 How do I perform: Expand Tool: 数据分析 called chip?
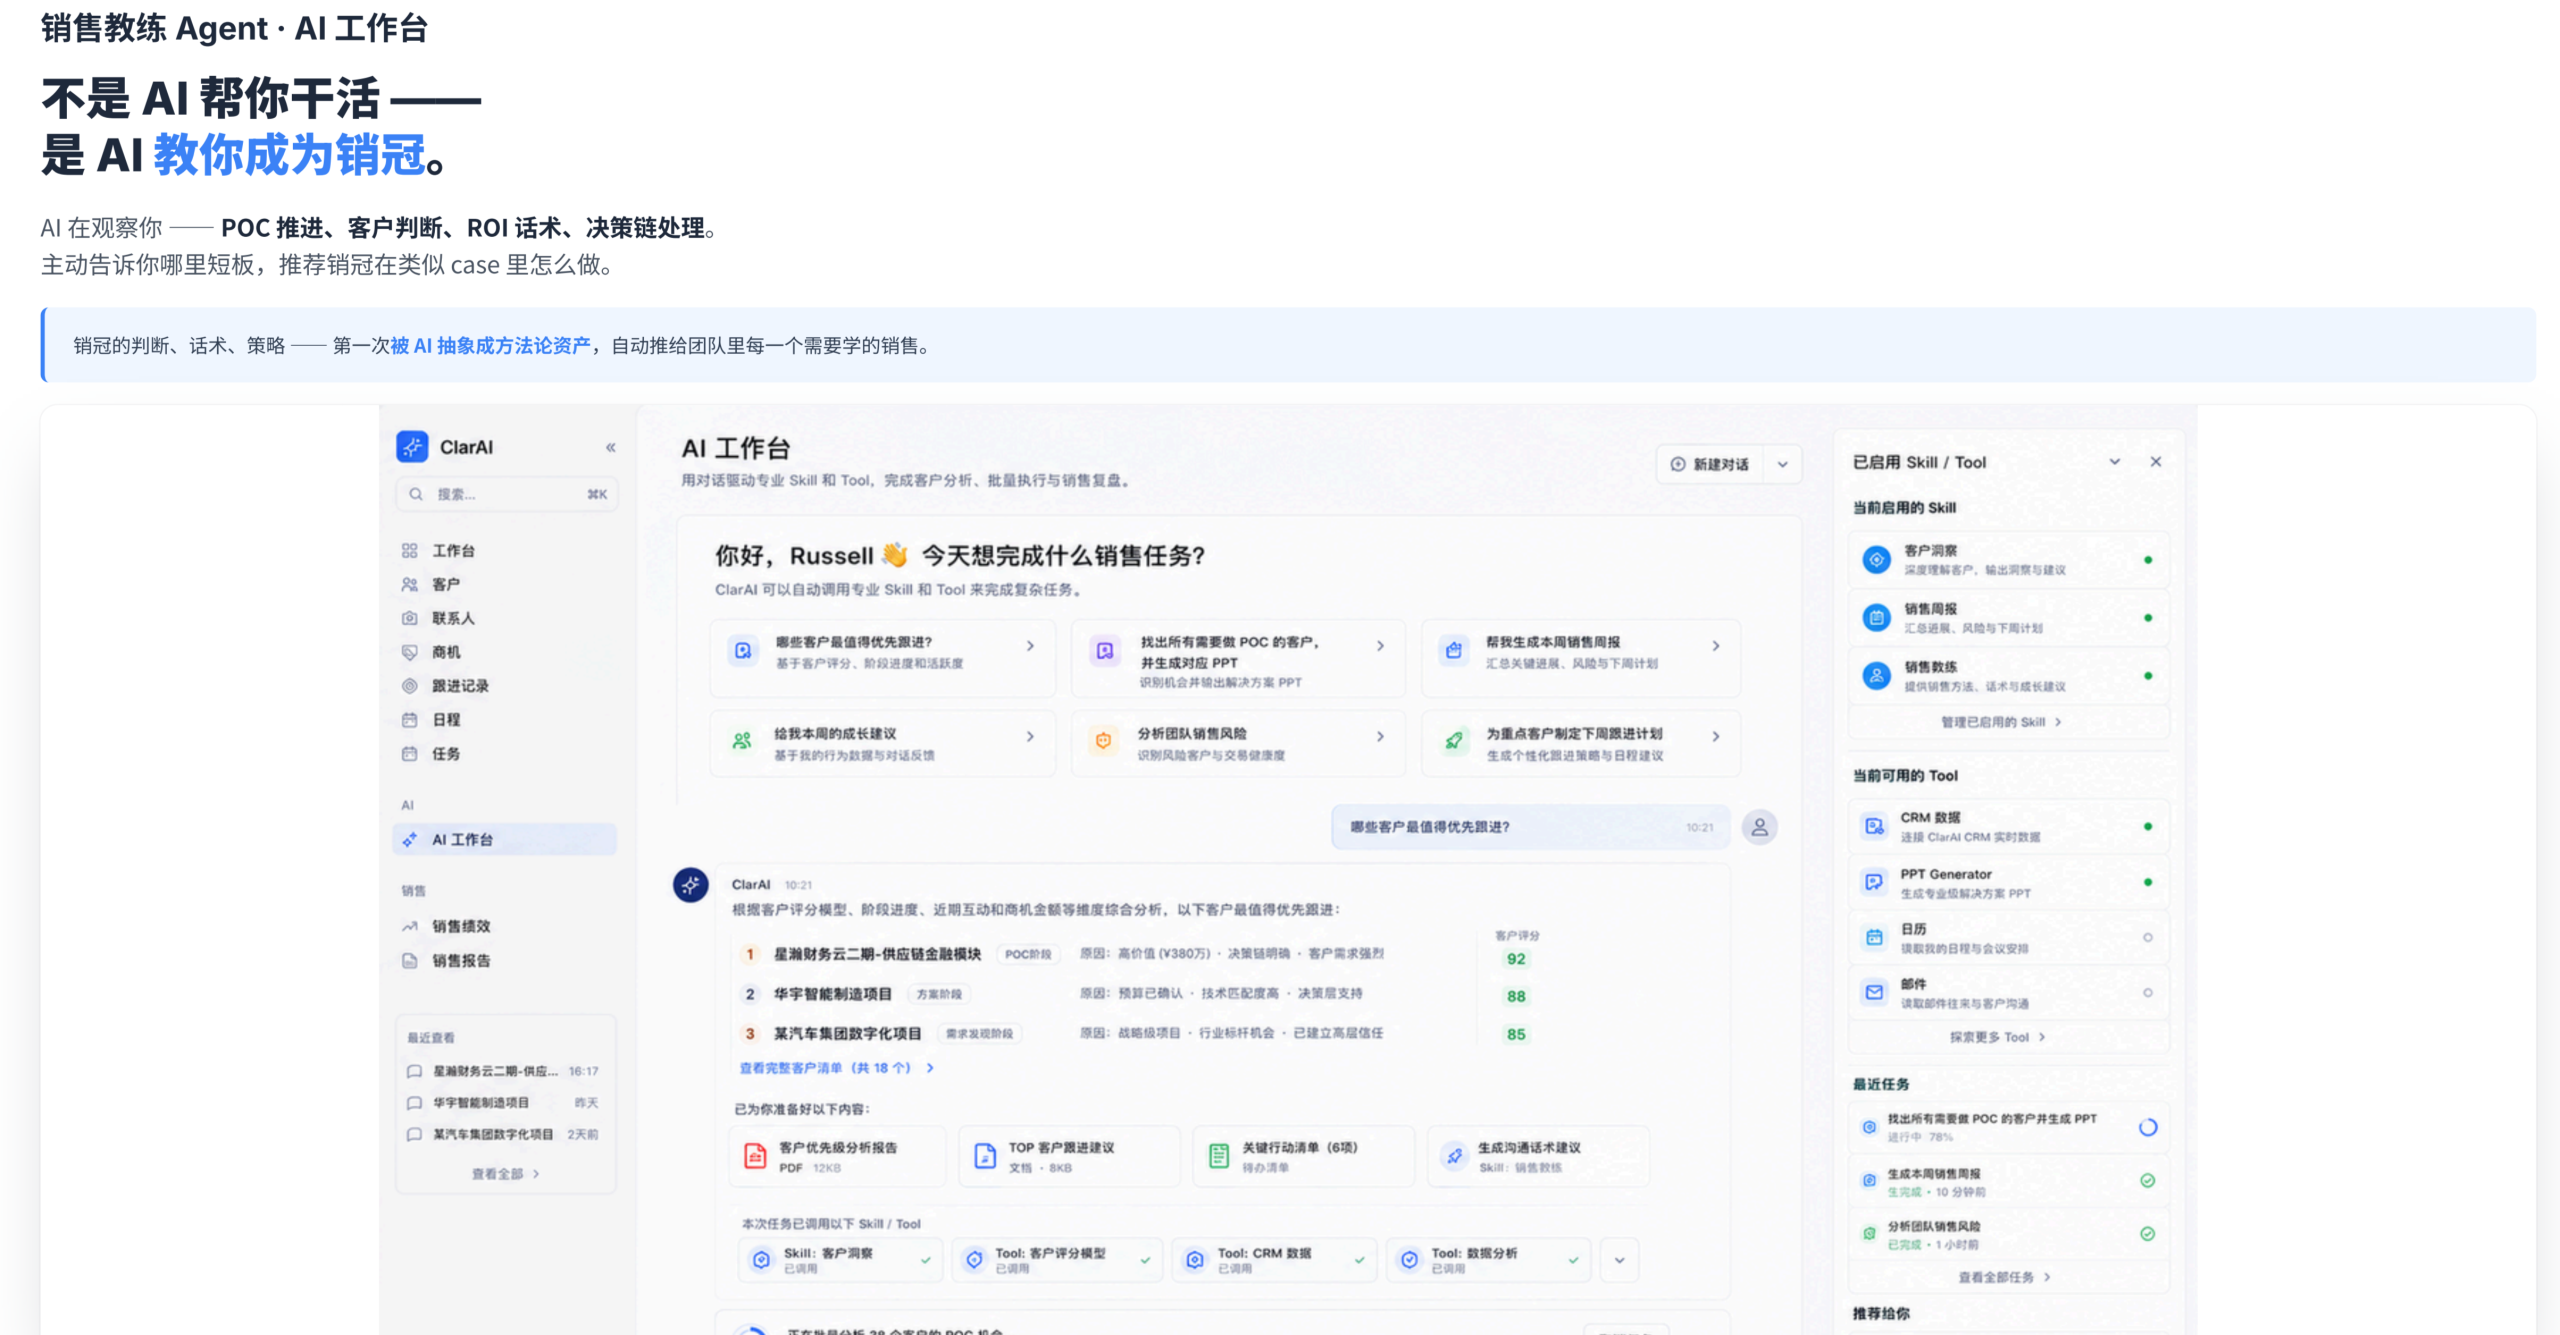[1489, 1260]
